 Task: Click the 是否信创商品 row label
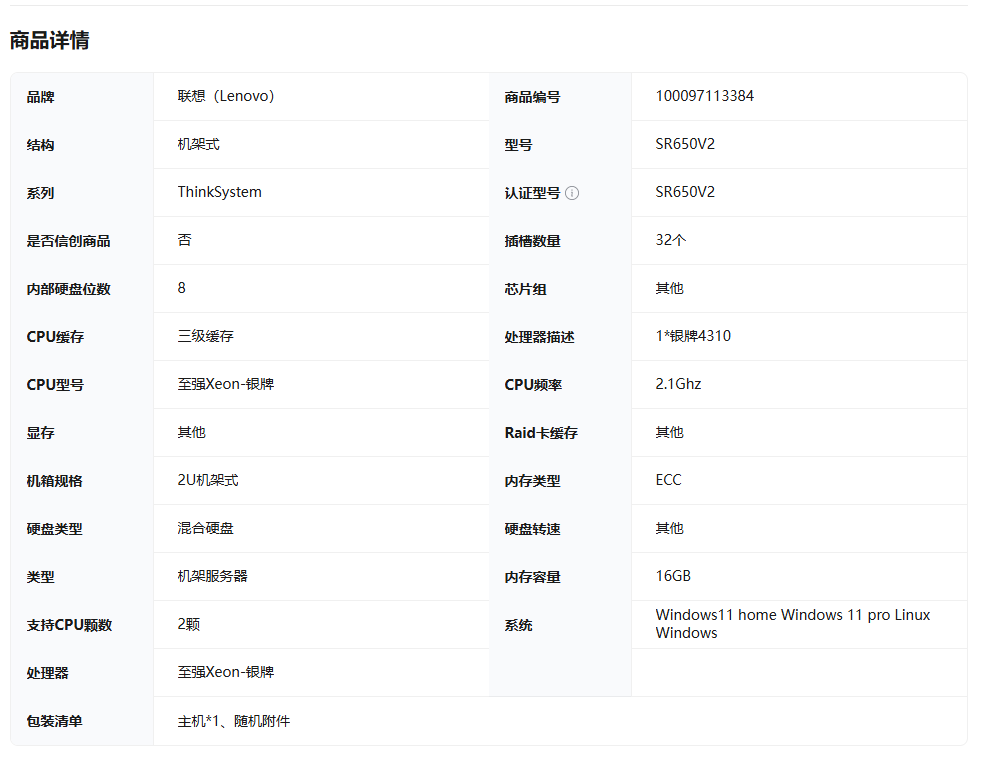68,241
